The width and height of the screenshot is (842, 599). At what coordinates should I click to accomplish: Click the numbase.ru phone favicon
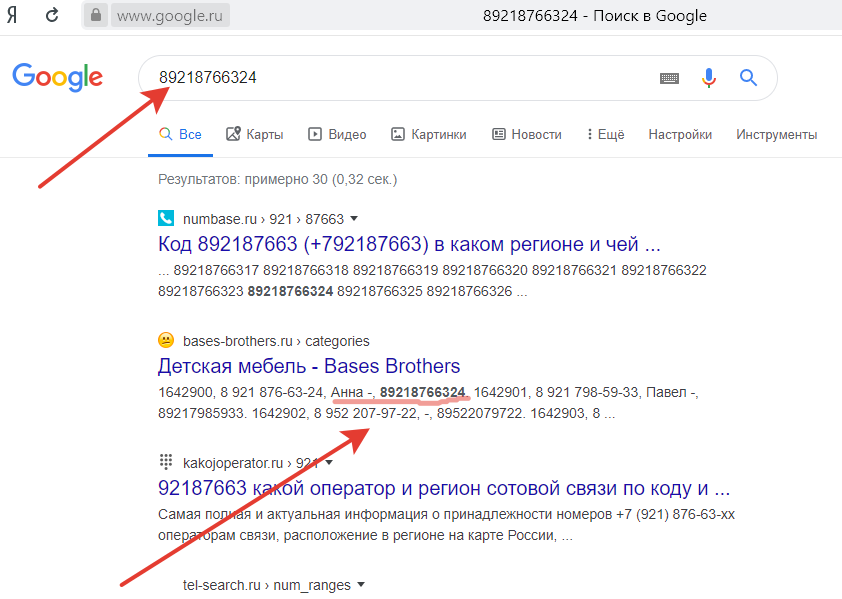(166, 218)
